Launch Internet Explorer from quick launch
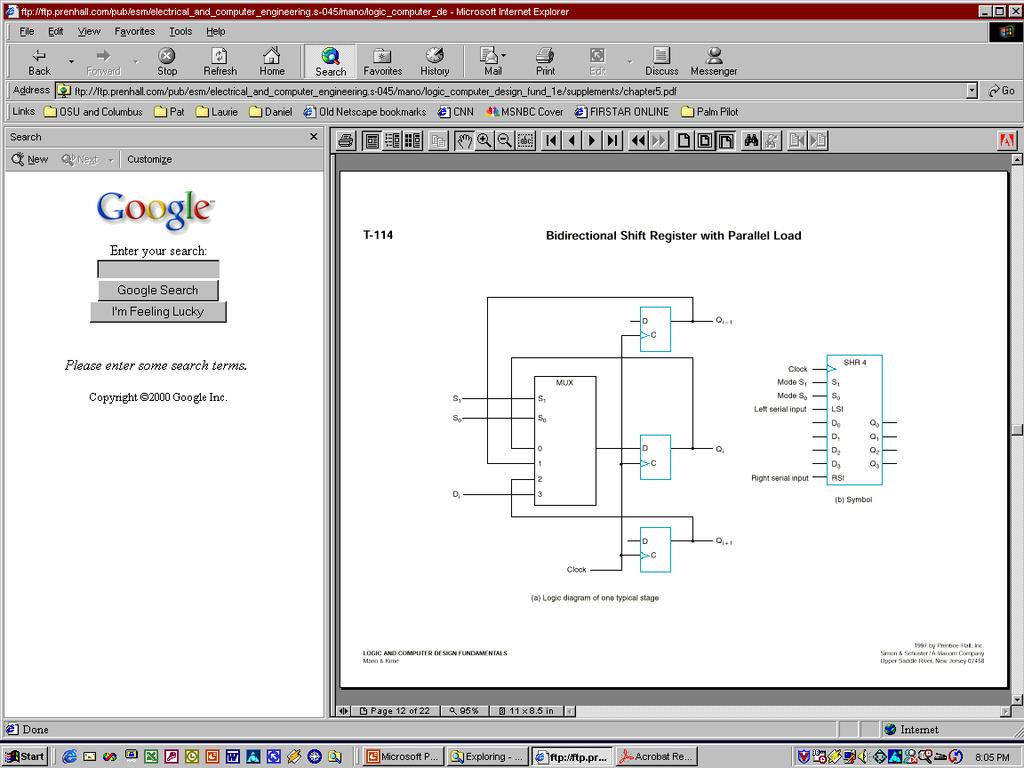Image resolution: width=1024 pixels, height=768 pixels. click(69, 757)
